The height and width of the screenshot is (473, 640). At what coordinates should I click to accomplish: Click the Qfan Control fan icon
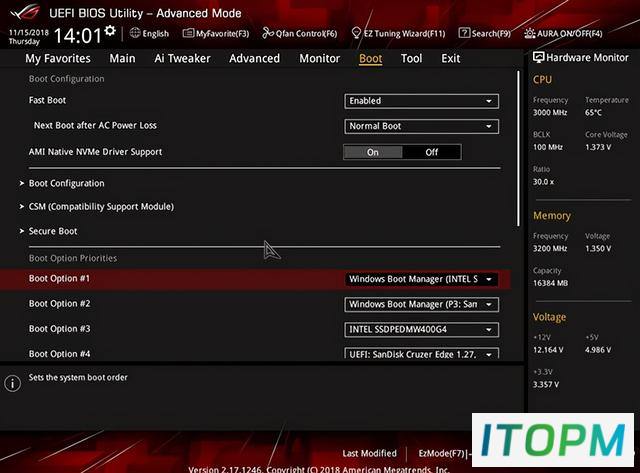tap(268, 33)
